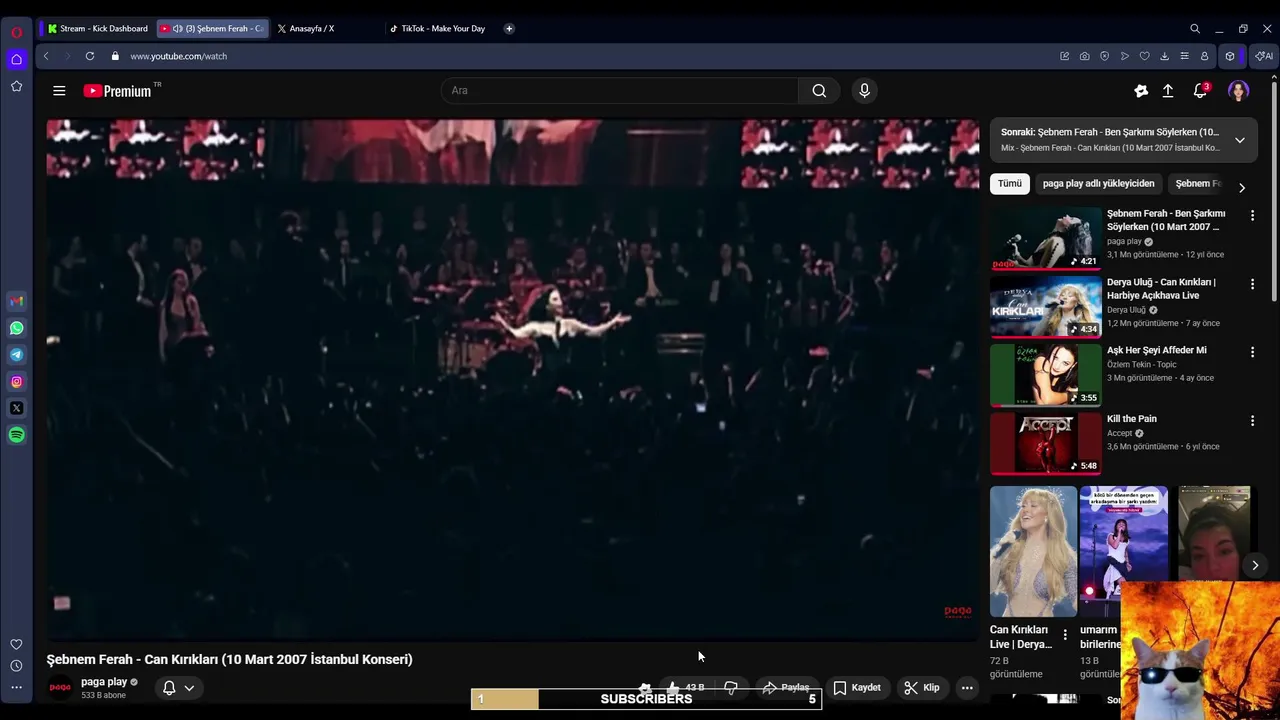Open Can Kırıkları Live Derya short

1033,552
